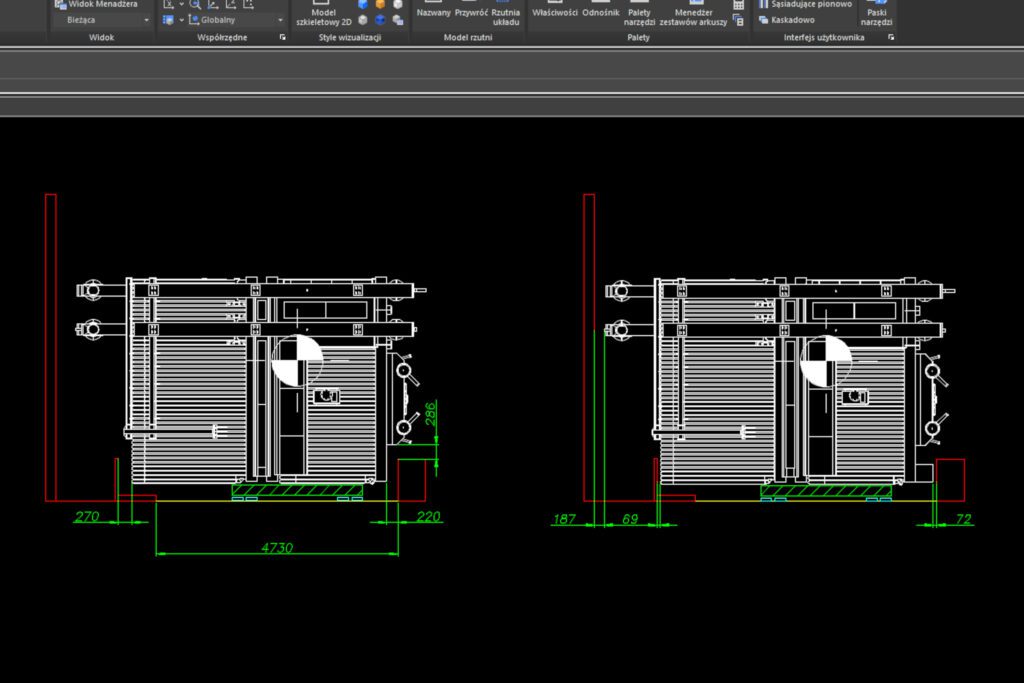Choose the orange cube visual style

click(380, 4)
